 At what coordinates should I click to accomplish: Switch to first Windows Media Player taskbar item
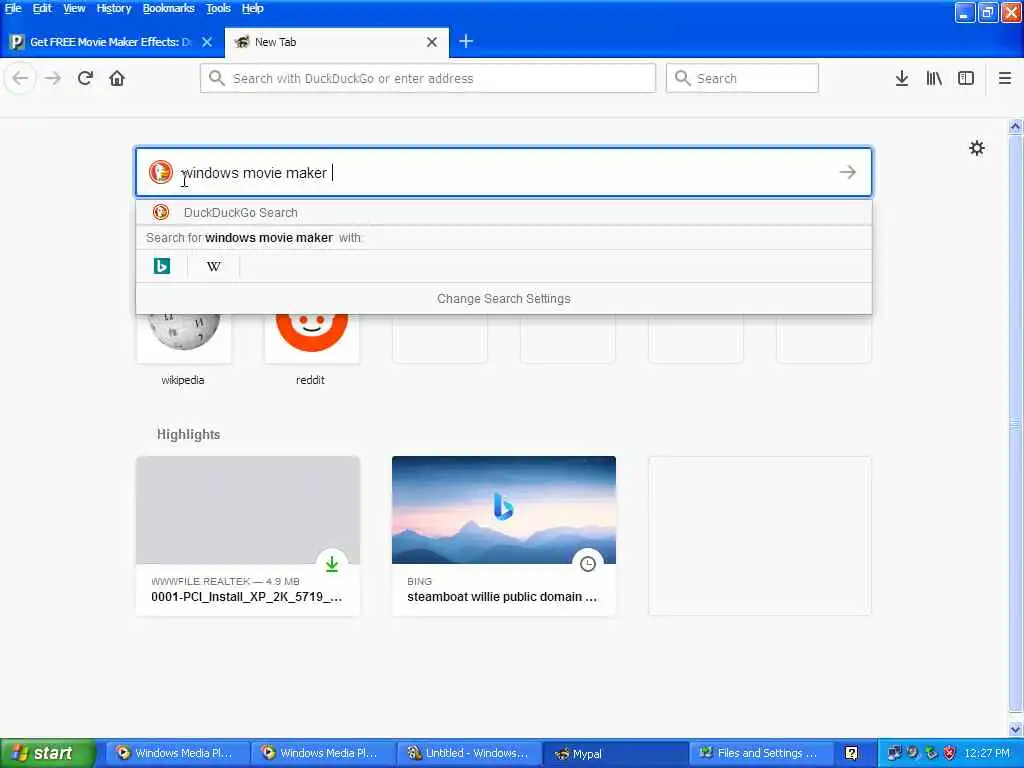(x=178, y=754)
